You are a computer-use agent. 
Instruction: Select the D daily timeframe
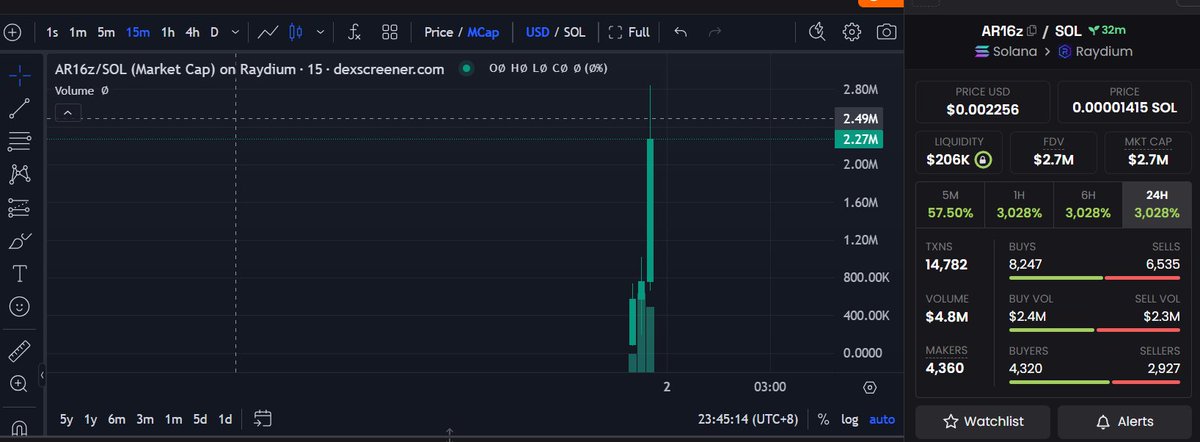tap(214, 32)
